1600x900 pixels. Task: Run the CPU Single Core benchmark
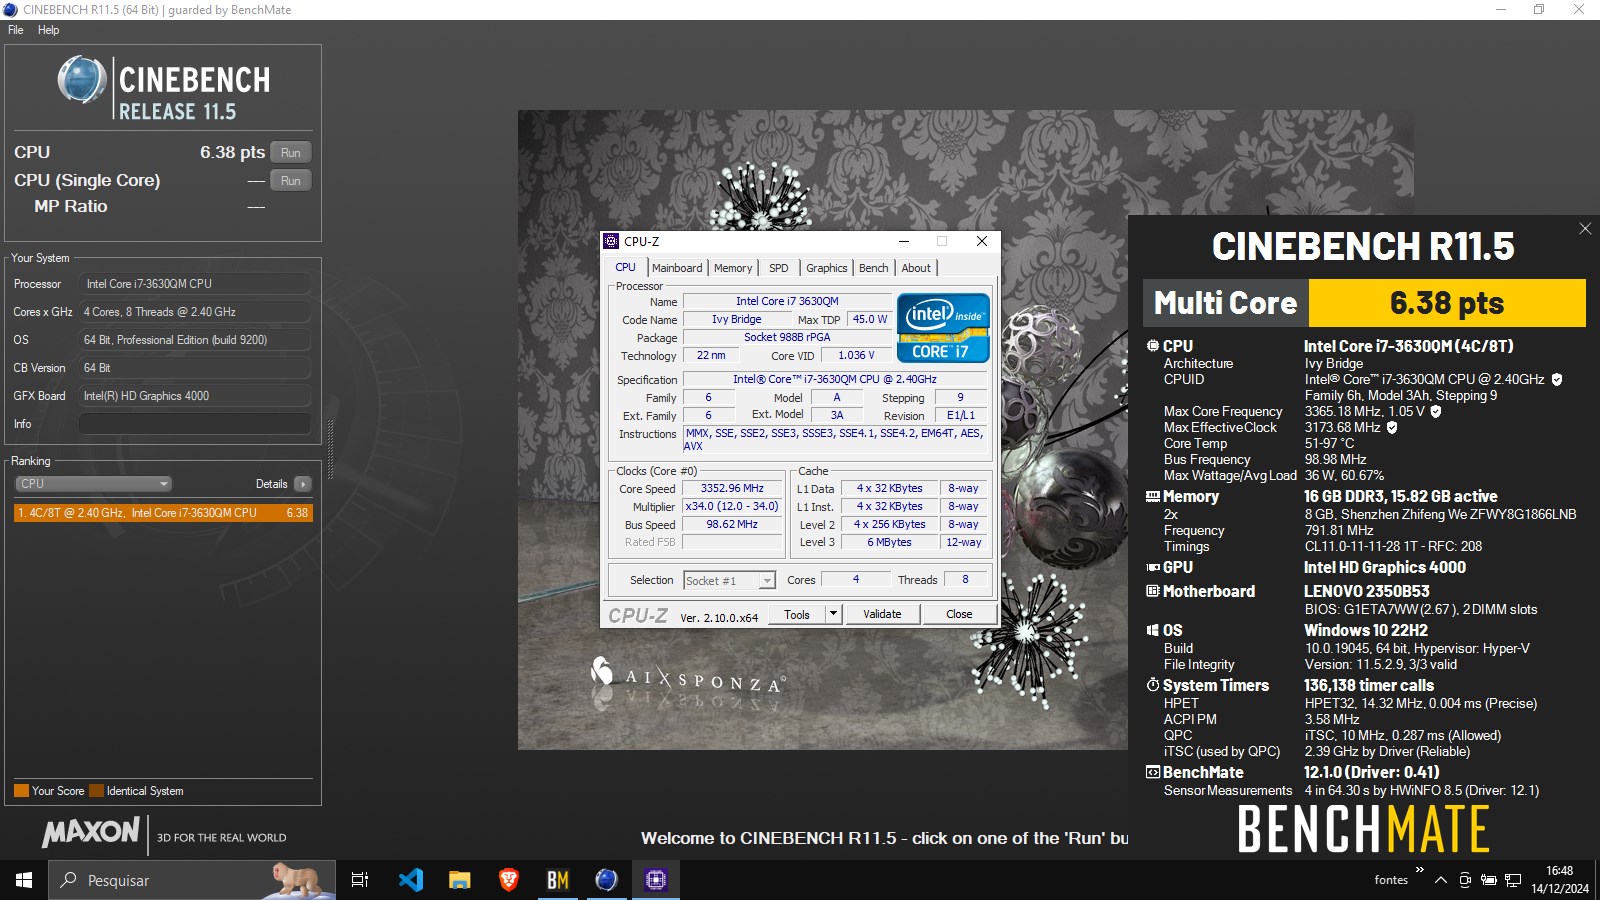(x=291, y=181)
